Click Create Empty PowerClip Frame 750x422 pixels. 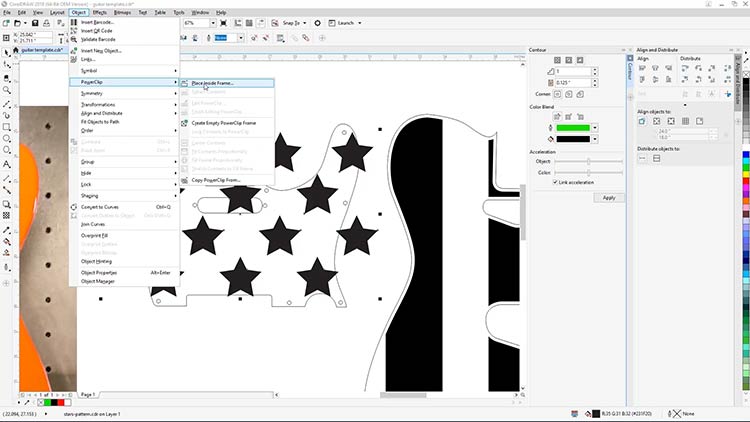tap(227, 123)
